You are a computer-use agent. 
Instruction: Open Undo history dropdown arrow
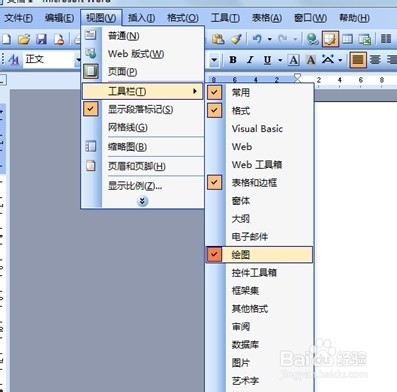click(269, 39)
